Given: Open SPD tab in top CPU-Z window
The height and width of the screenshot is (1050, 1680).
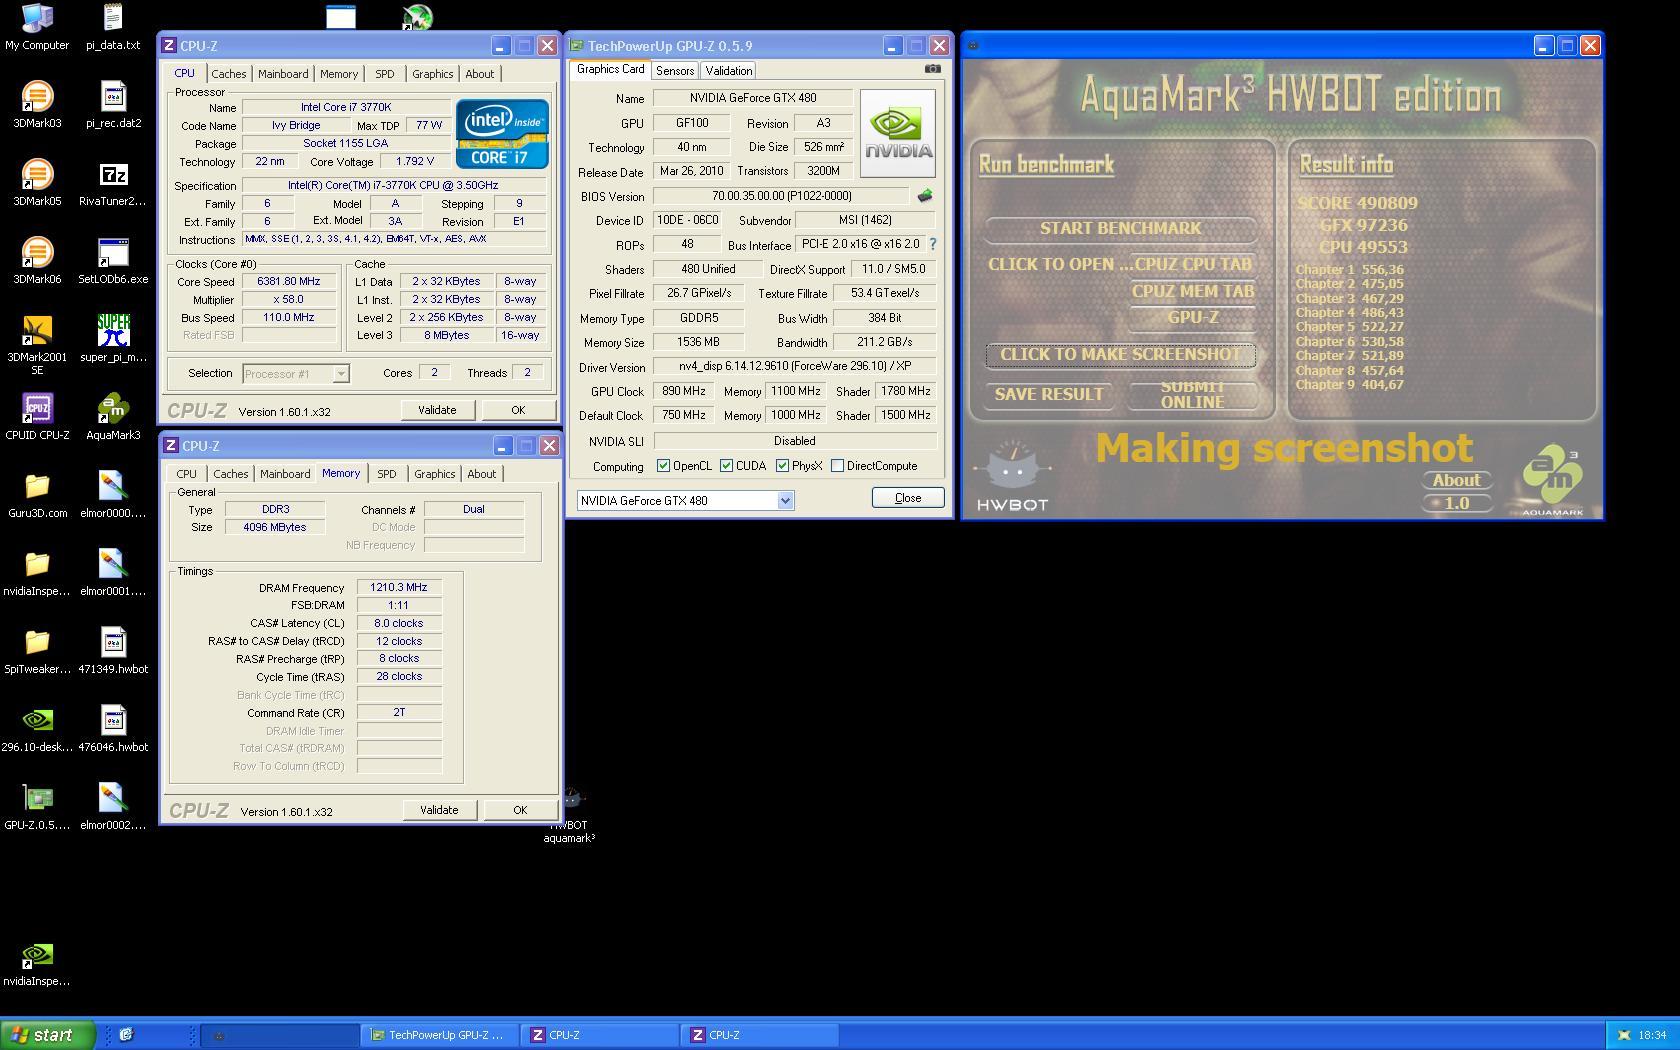Looking at the screenshot, I should (x=384, y=74).
